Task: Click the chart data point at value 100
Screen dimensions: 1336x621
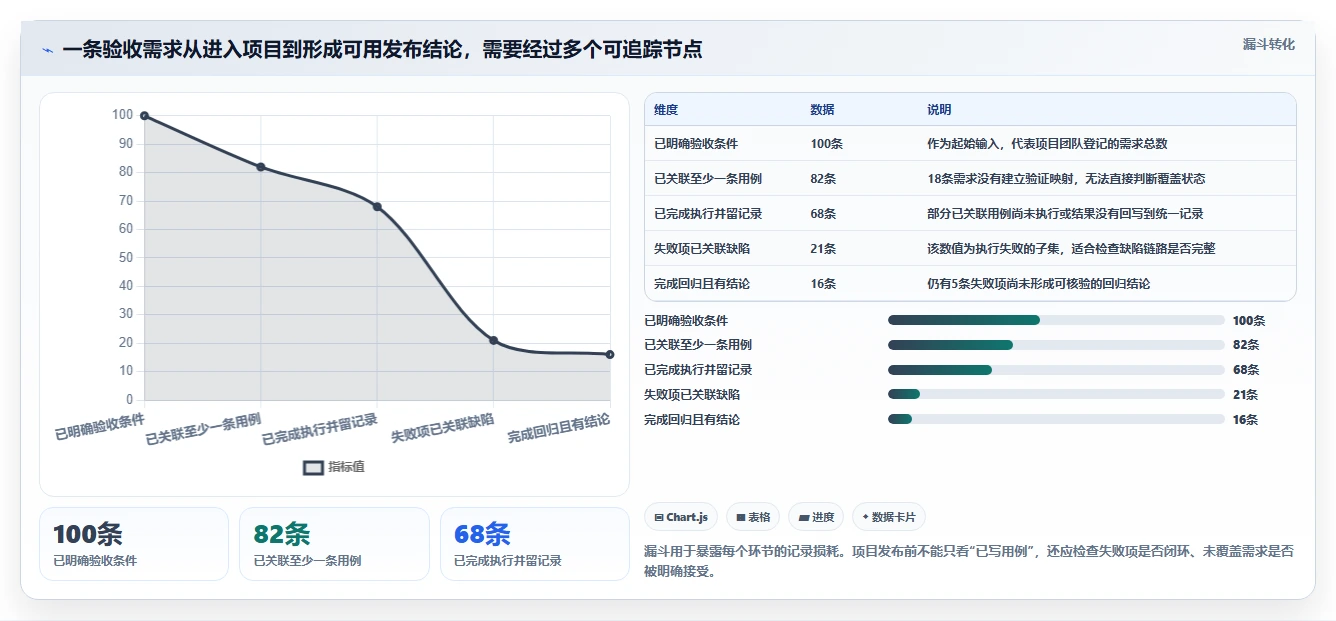Action: [x=144, y=116]
